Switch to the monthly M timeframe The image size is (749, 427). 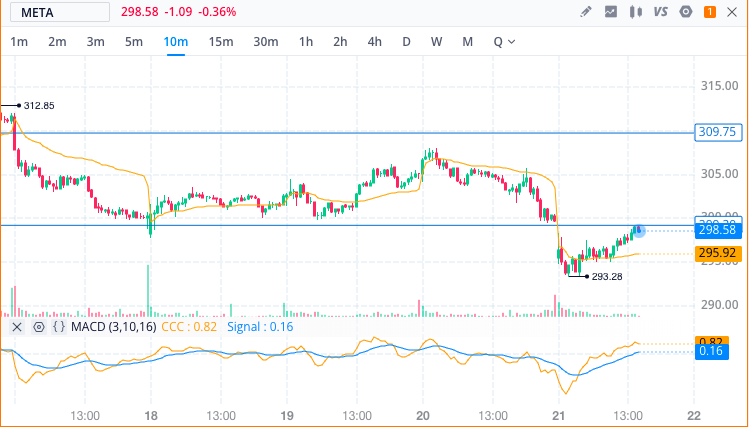(468, 42)
